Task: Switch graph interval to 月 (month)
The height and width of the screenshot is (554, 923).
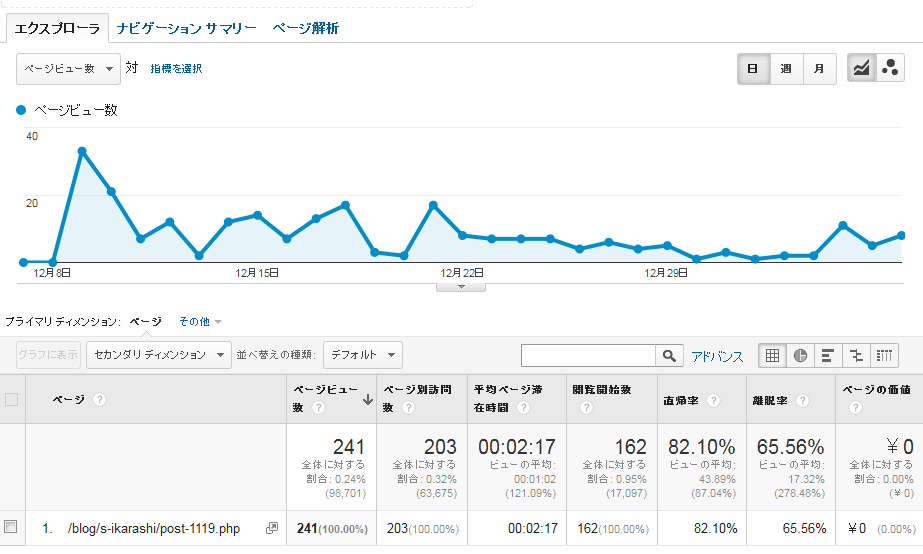Action: [819, 68]
